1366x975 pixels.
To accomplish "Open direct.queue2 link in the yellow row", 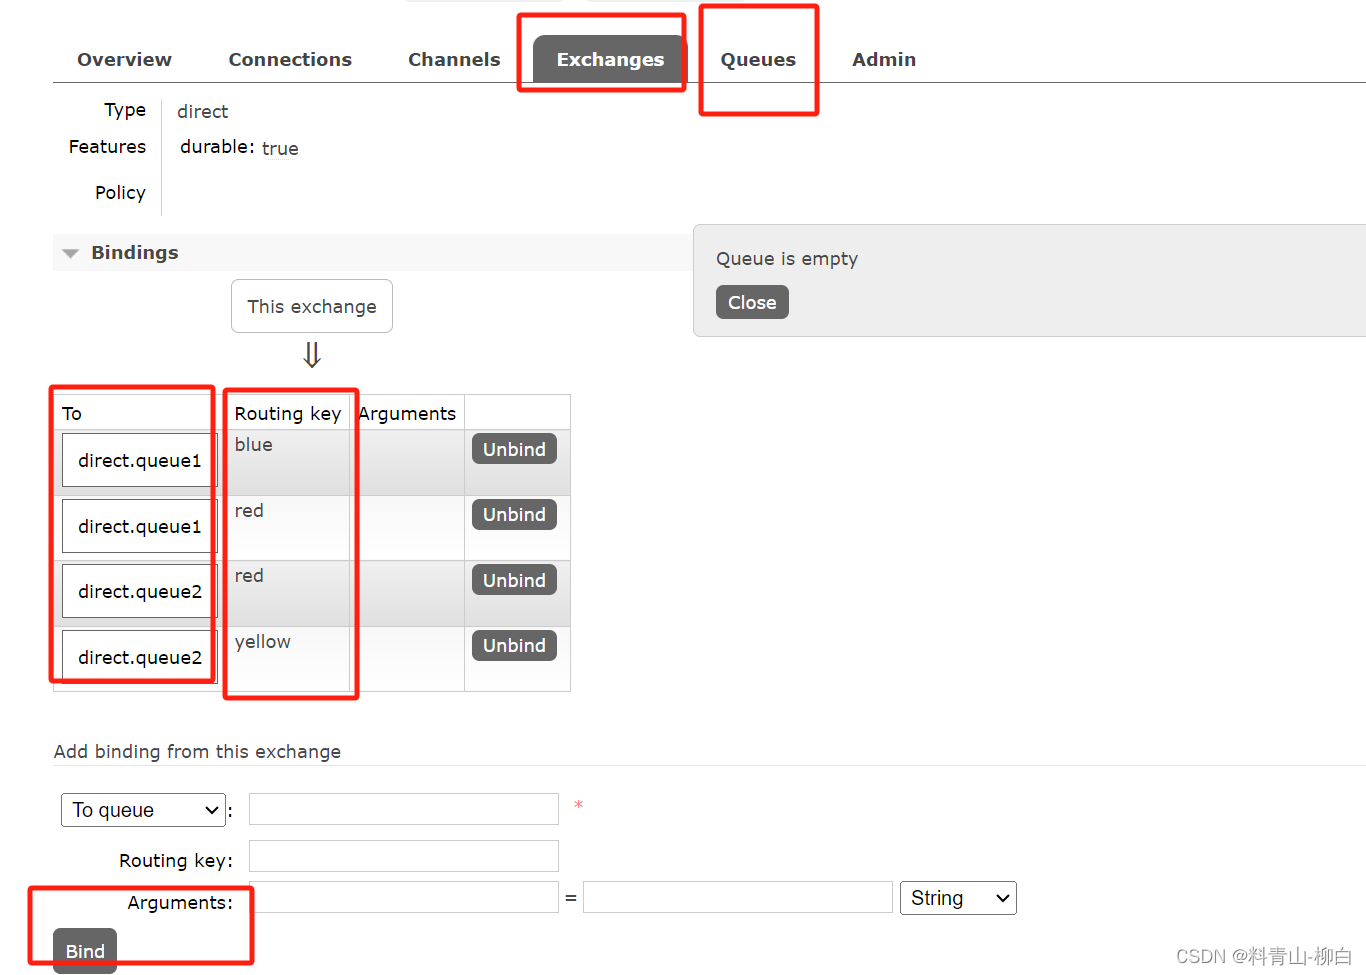I will [x=139, y=657].
